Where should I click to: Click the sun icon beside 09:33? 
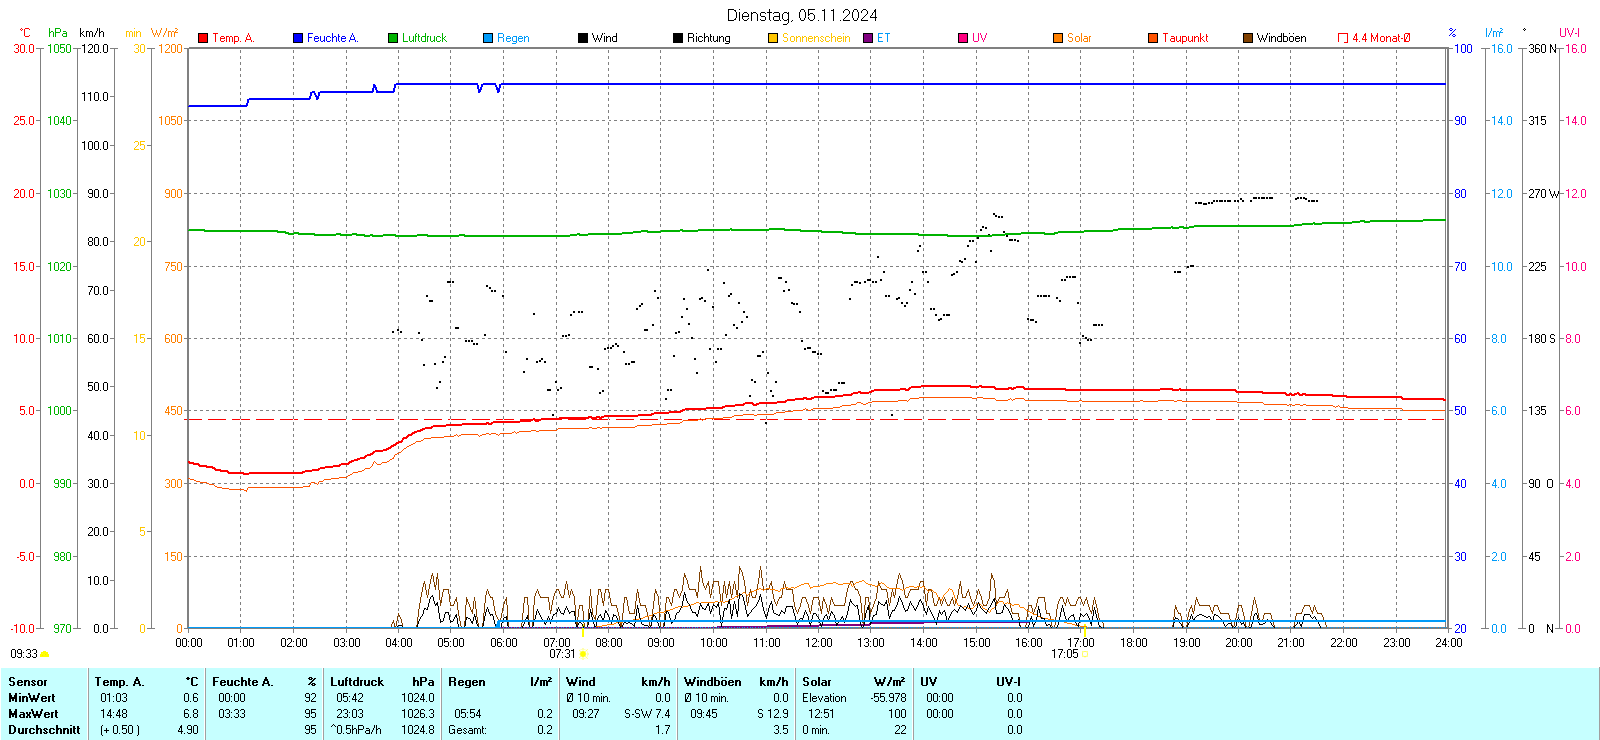click(x=44, y=654)
